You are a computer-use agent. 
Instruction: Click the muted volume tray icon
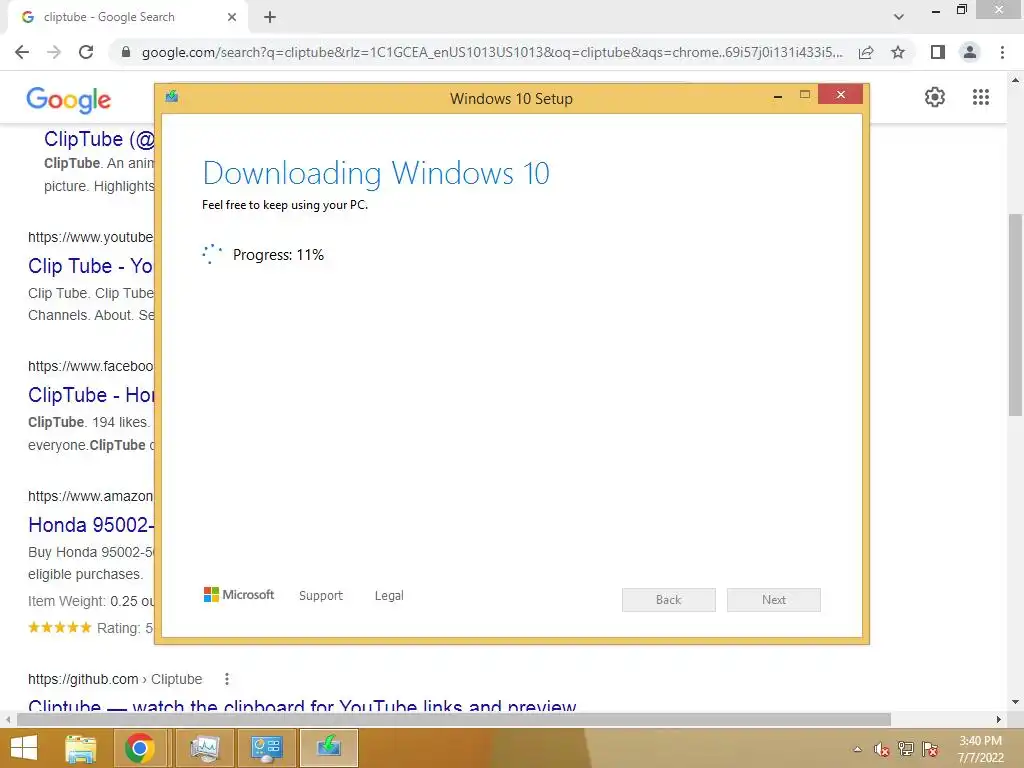[x=882, y=749]
